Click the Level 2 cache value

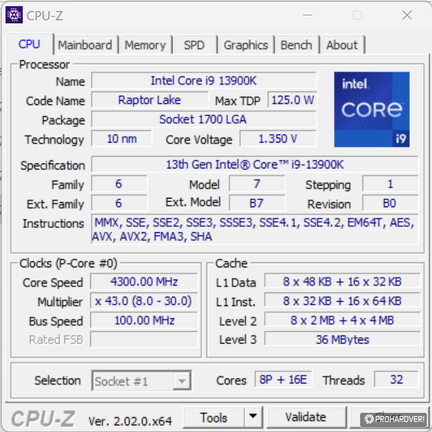pyautogui.click(x=342, y=321)
